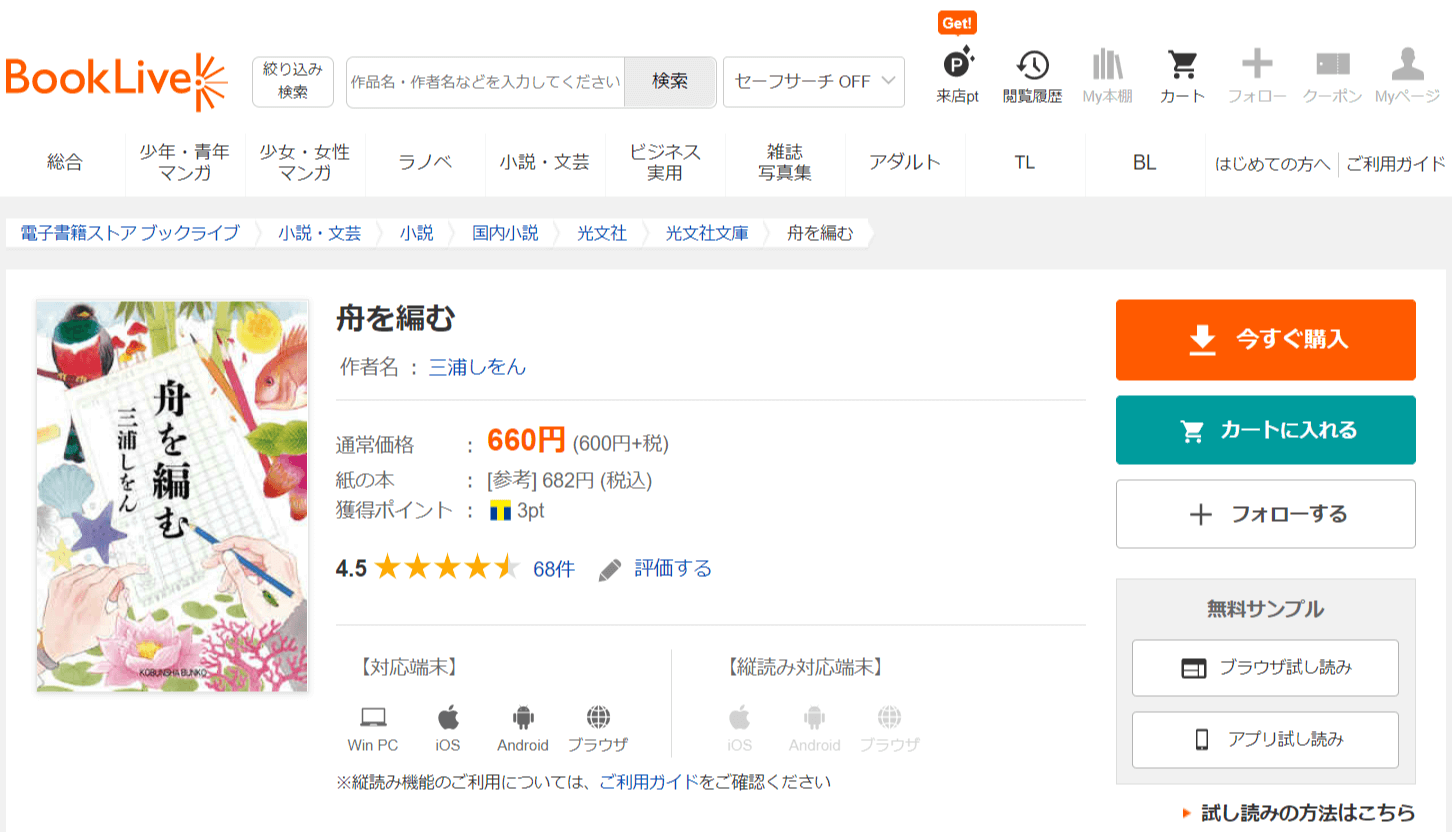Image resolution: width=1452 pixels, height=832 pixels.
Task: Click the BookLive logo
Action: point(117,81)
